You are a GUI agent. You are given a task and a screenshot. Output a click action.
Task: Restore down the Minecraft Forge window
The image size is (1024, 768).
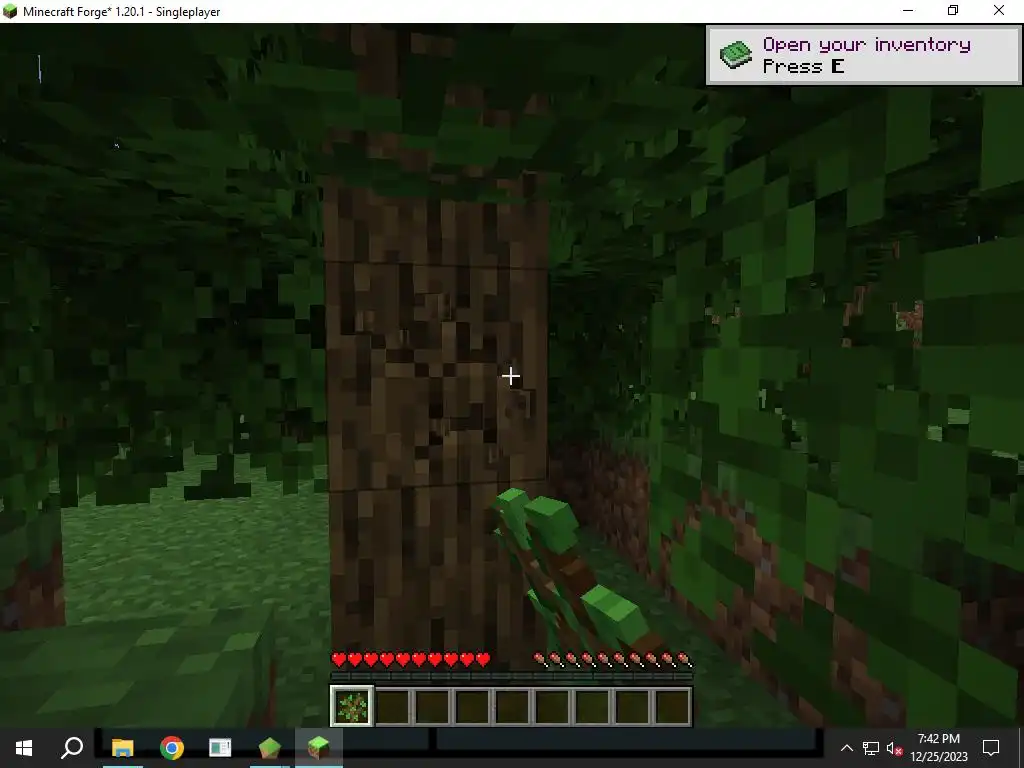coord(953,10)
